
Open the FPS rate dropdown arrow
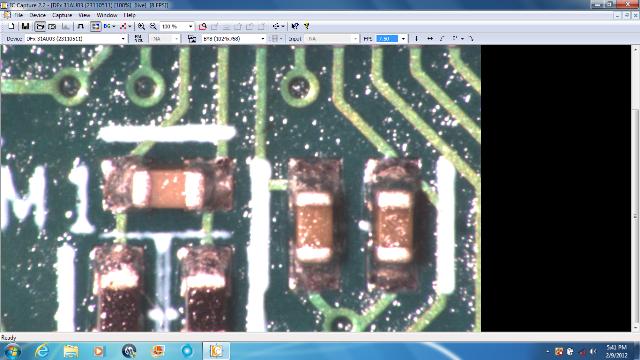(x=403, y=39)
